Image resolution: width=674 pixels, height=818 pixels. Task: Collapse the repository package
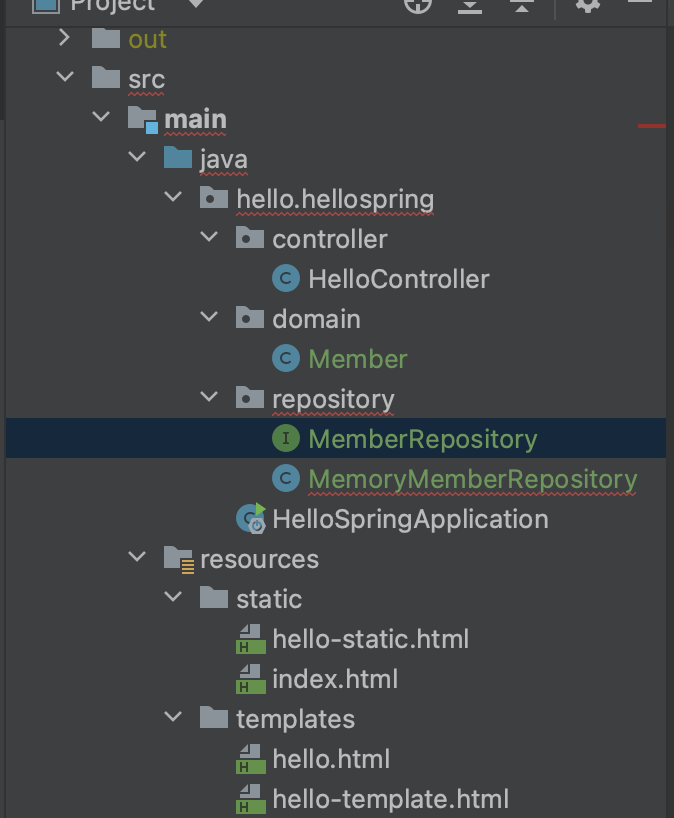coord(209,397)
